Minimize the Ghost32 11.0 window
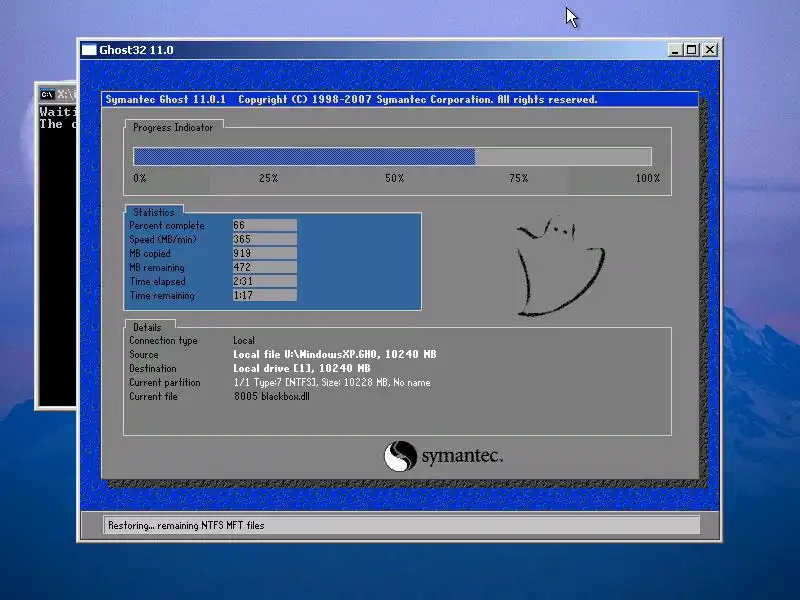 click(x=675, y=50)
